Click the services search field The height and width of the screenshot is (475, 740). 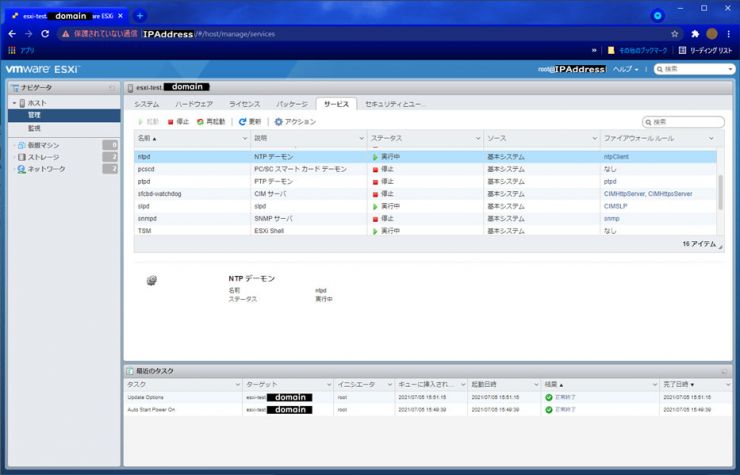click(x=683, y=122)
